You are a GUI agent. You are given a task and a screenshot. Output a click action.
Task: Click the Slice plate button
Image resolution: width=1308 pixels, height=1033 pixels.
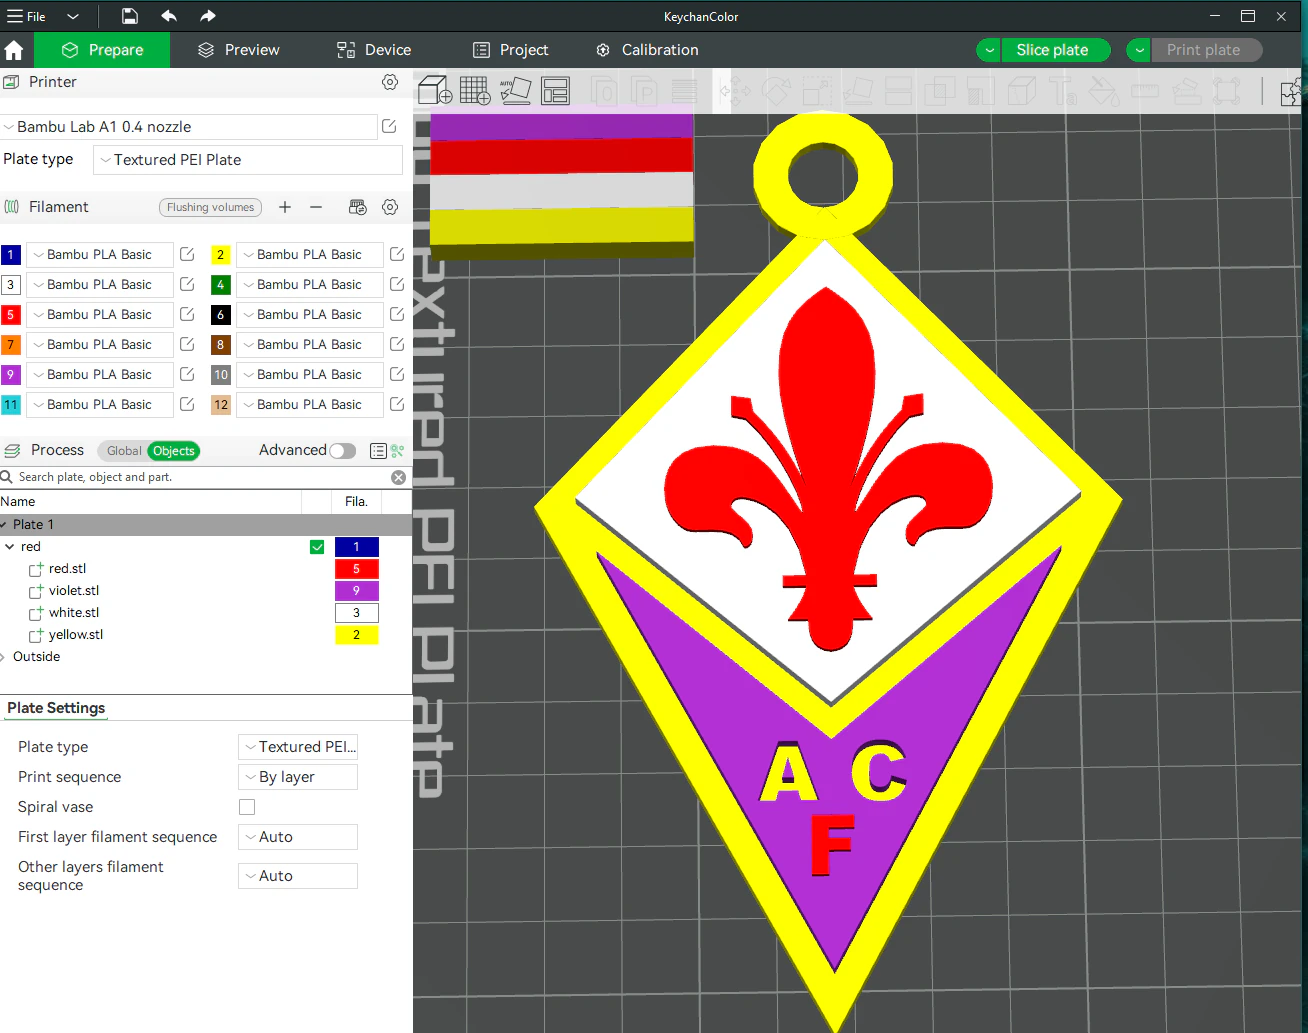(1056, 50)
